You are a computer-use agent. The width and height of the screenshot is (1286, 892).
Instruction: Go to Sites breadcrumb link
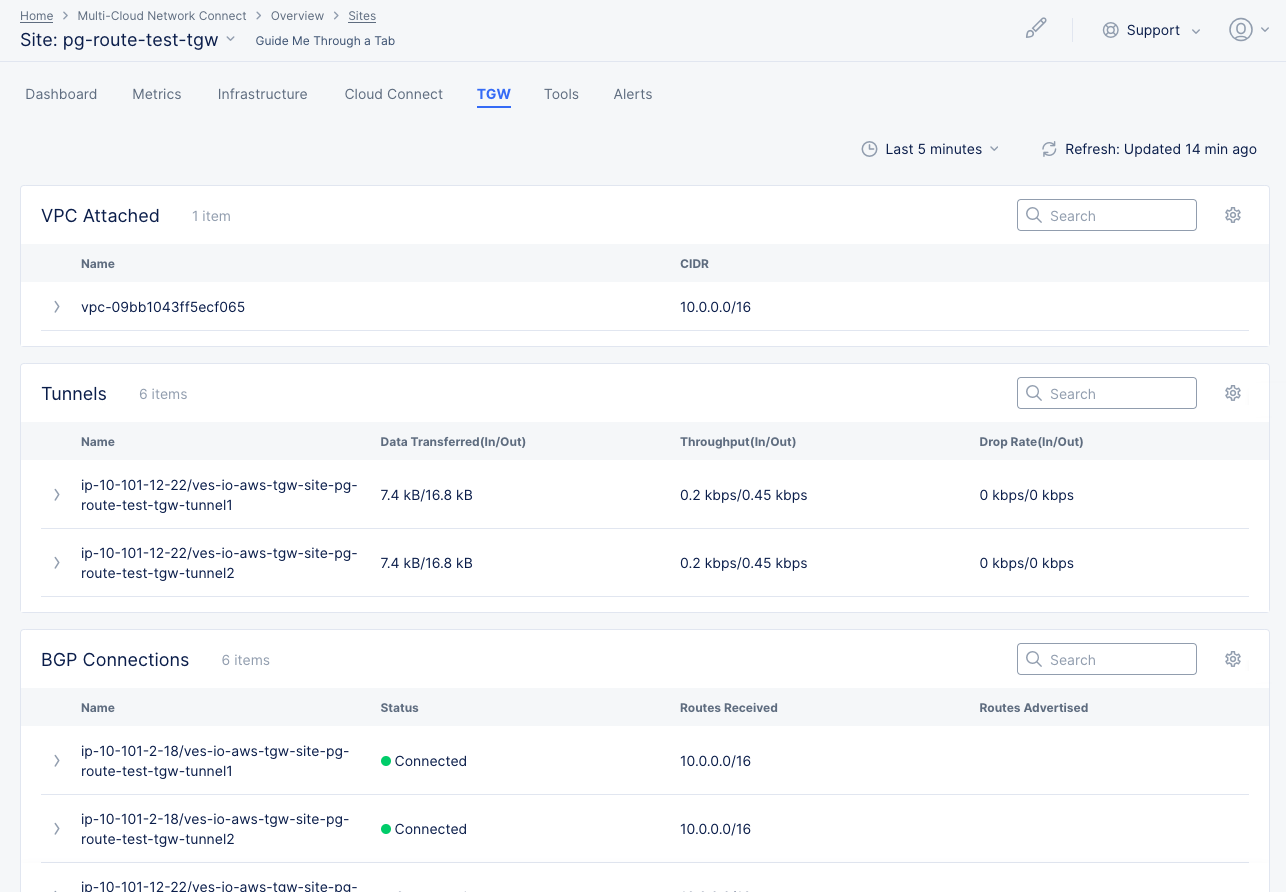pyautogui.click(x=362, y=16)
